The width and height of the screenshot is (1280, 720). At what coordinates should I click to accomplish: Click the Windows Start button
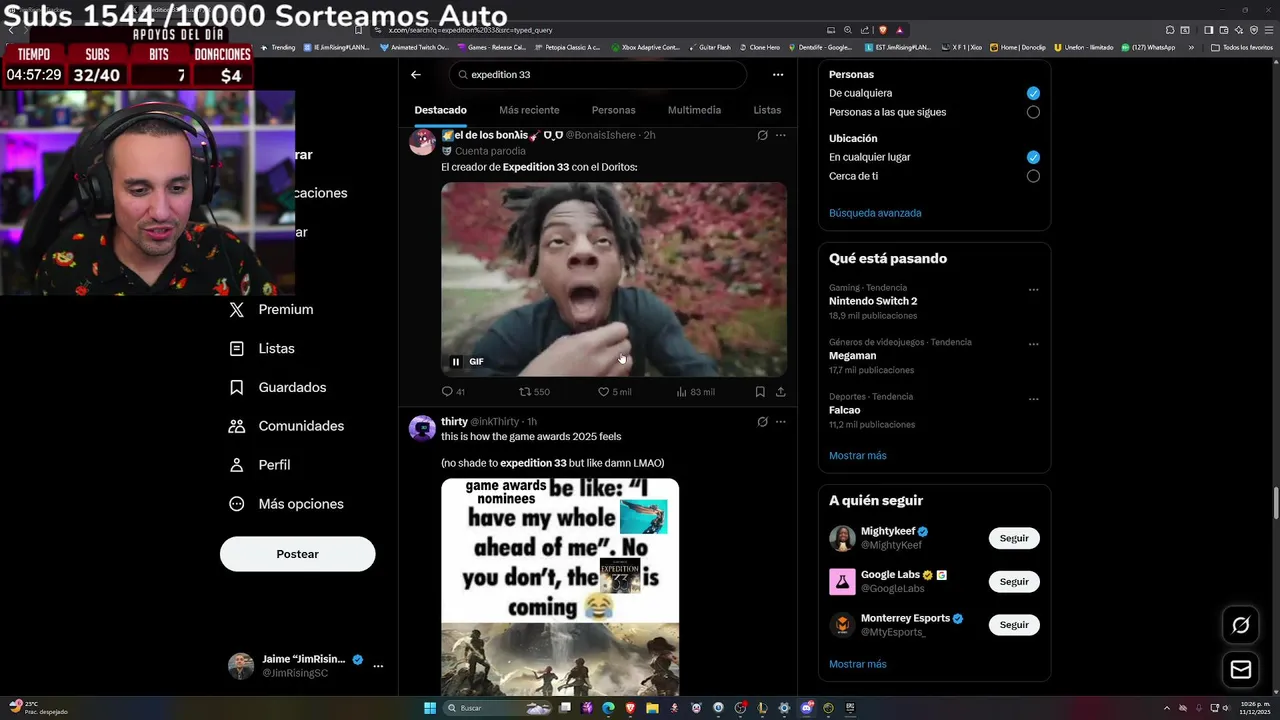(x=430, y=708)
